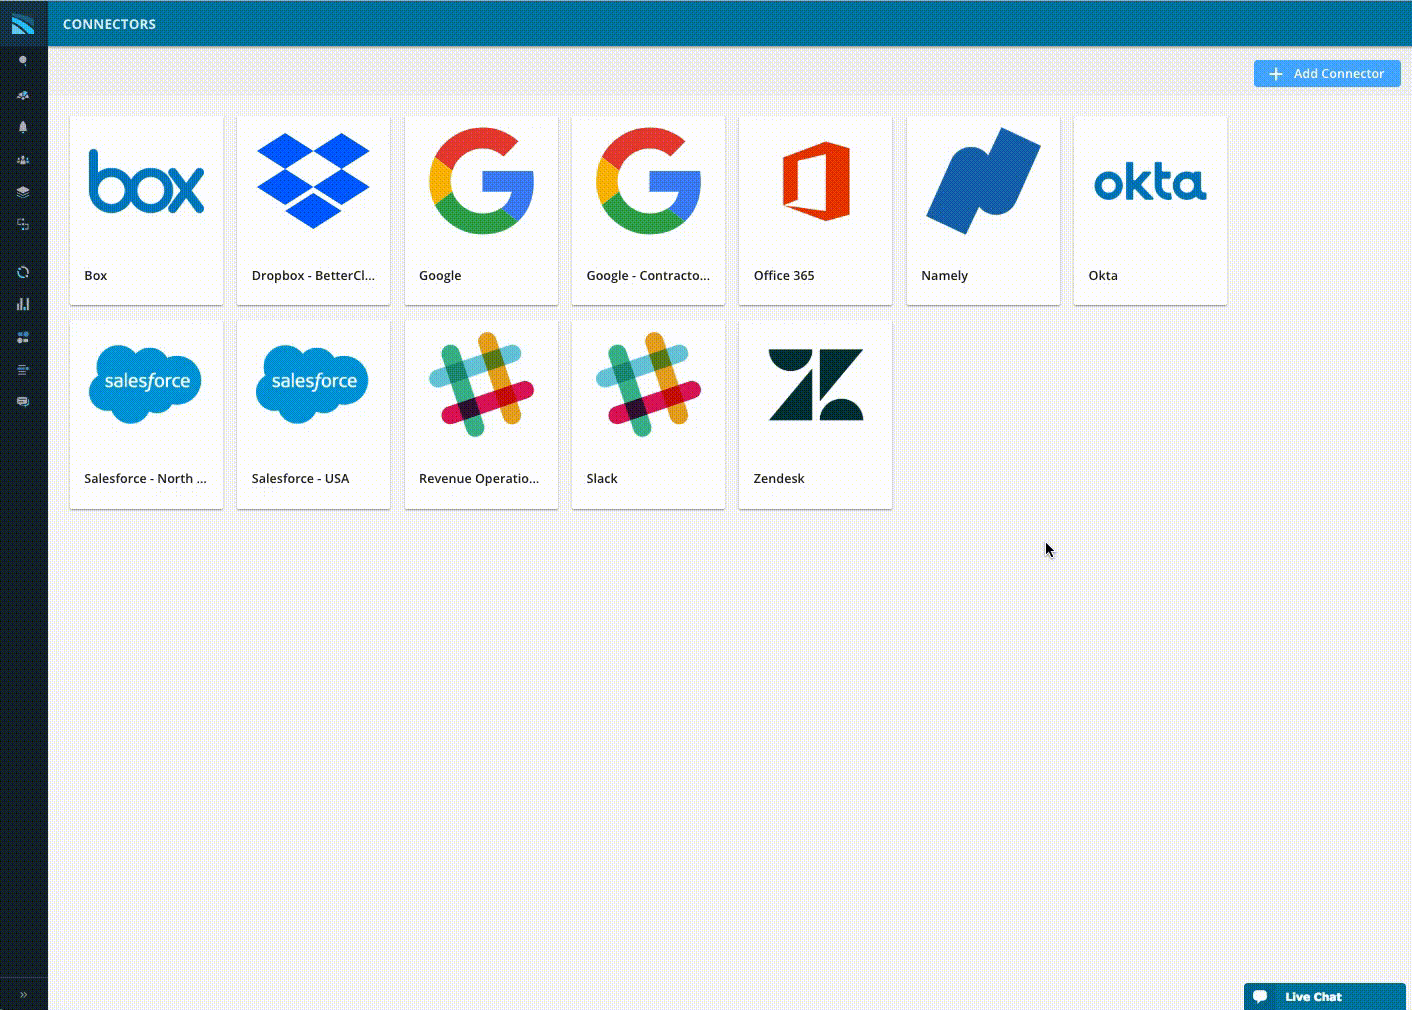Image resolution: width=1412 pixels, height=1010 pixels.
Task: Open the Office 365 connector logo
Action: point(816,181)
